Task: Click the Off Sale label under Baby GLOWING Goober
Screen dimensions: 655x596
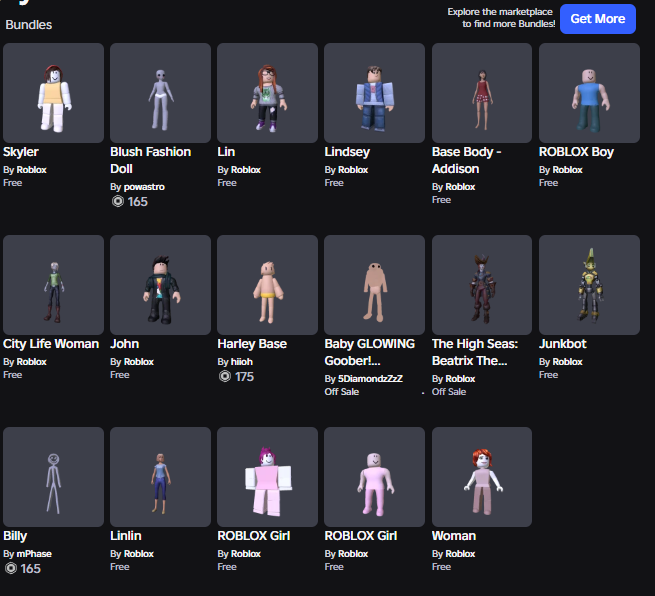Action: point(342,392)
